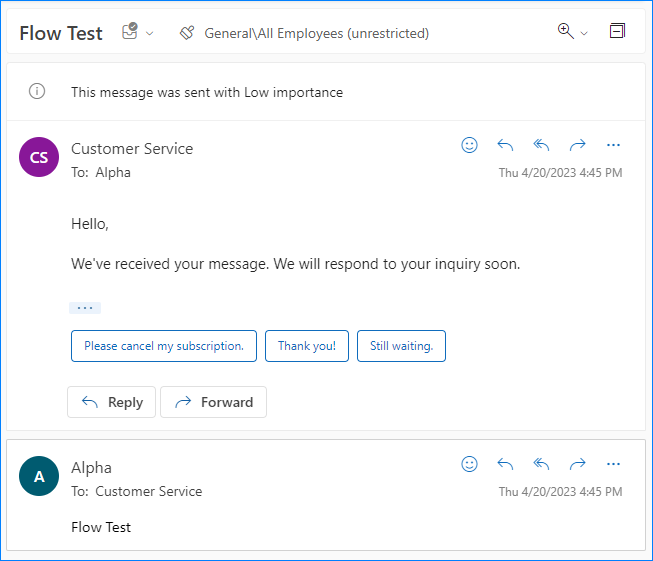The height and width of the screenshot is (561, 653).
Task: Open more actions on the Alpha message
Action: click(x=613, y=464)
